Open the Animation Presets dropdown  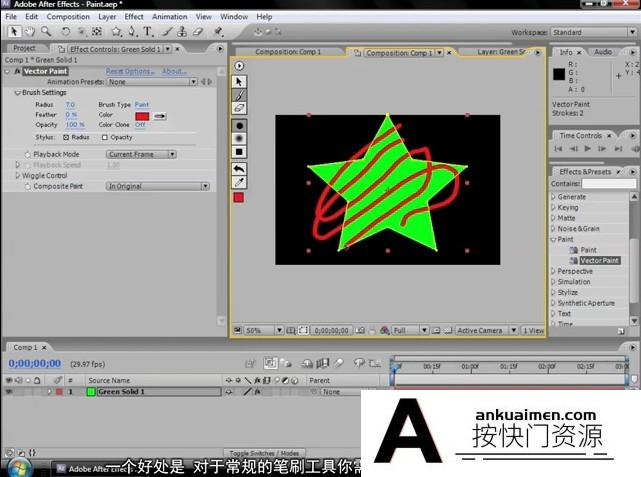click(152, 82)
